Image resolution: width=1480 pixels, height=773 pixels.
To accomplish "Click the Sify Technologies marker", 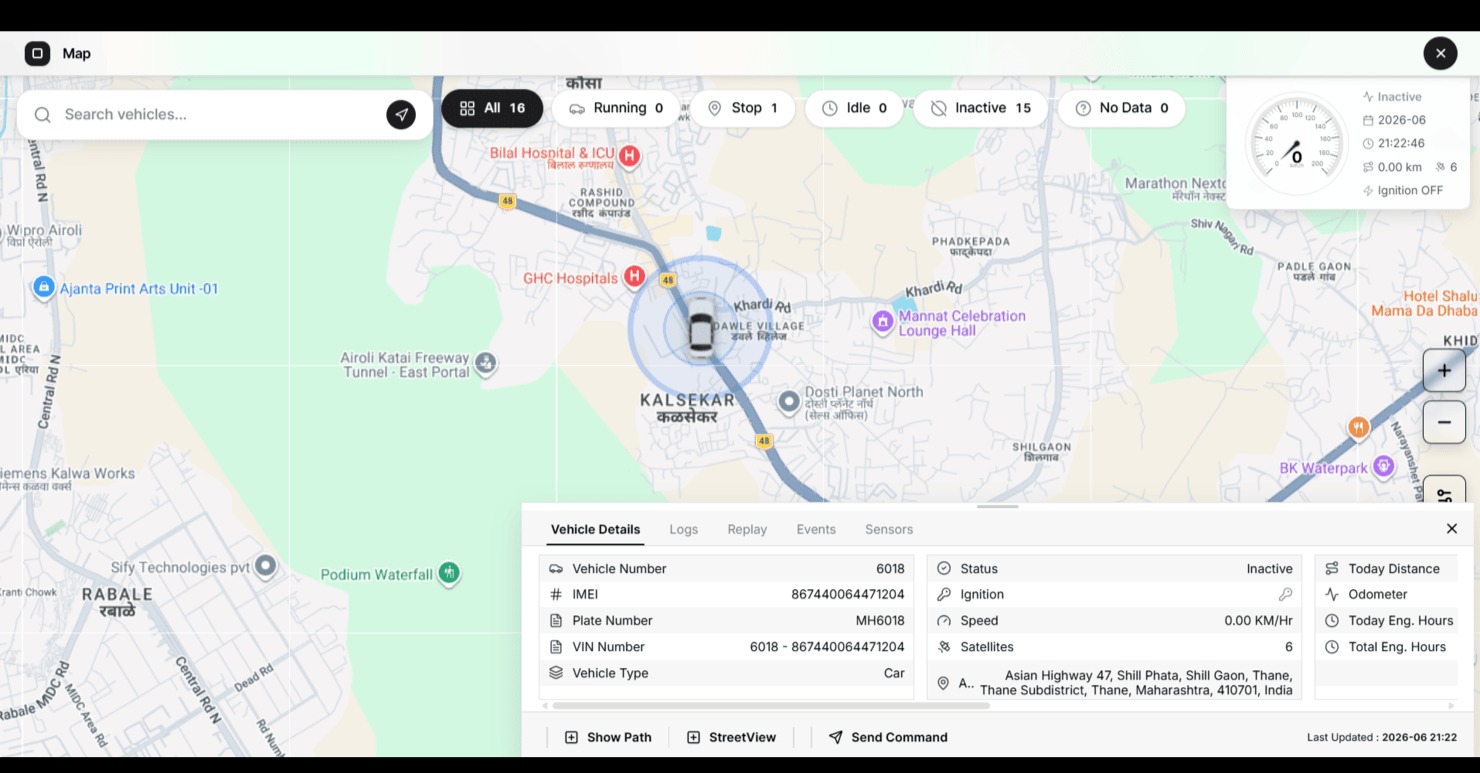I will click(265, 566).
